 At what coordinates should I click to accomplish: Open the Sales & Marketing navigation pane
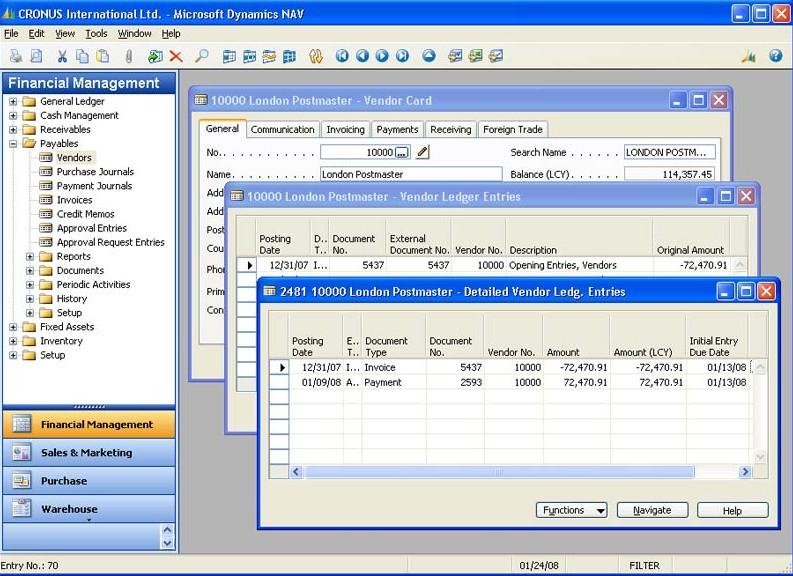click(x=89, y=453)
